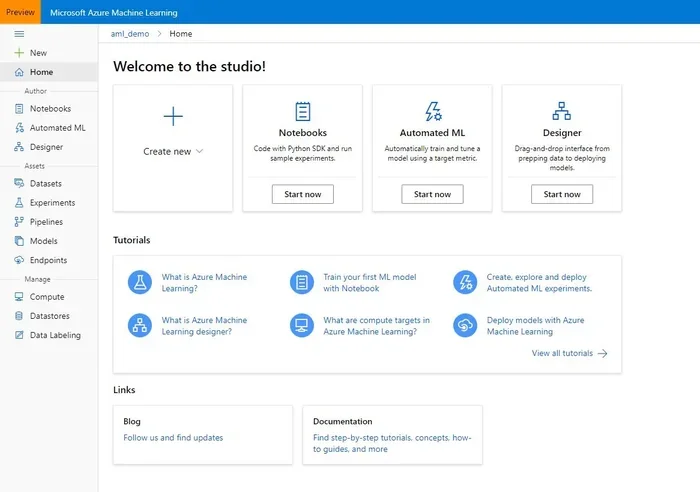
Task: Click the Compute monitor icon in sidebar
Action: click(x=19, y=297)
